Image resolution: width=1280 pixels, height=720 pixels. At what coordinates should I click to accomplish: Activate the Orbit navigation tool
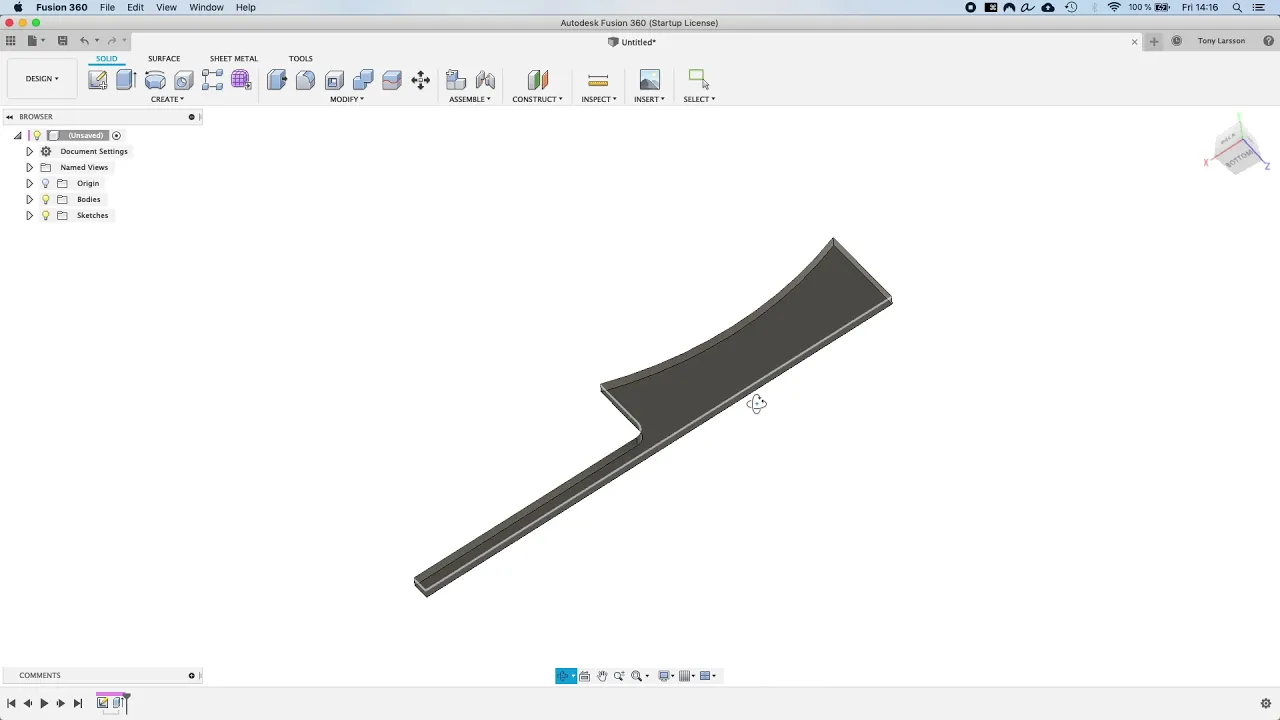pyautogui.click(x=564, y=676)
